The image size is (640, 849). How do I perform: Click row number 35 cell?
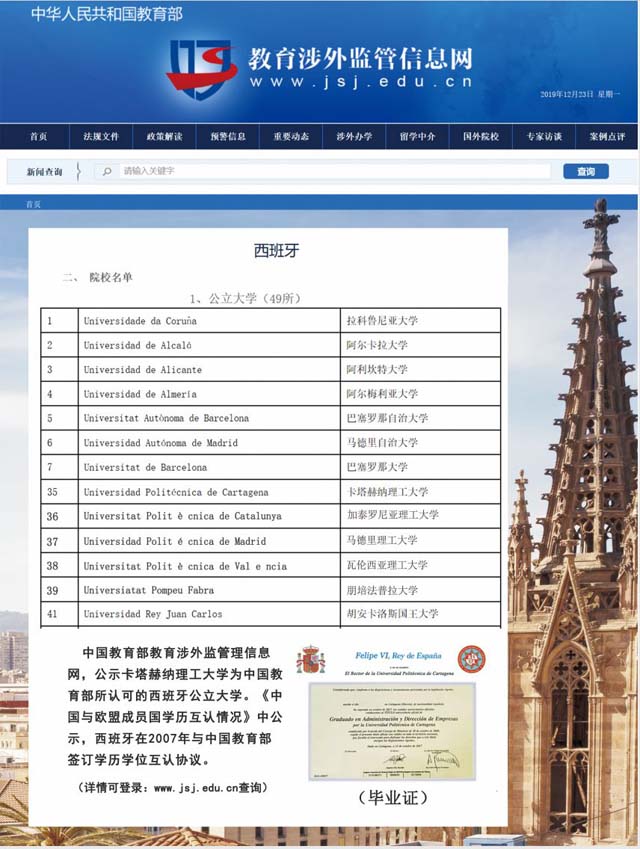click(x=60, y=492)
